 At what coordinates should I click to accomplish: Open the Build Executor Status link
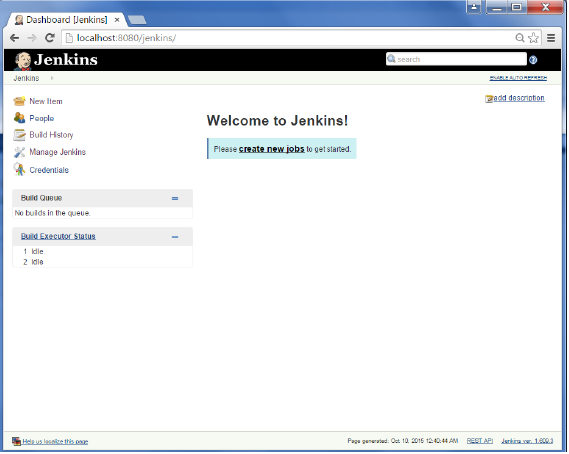[x=58, y=236]
